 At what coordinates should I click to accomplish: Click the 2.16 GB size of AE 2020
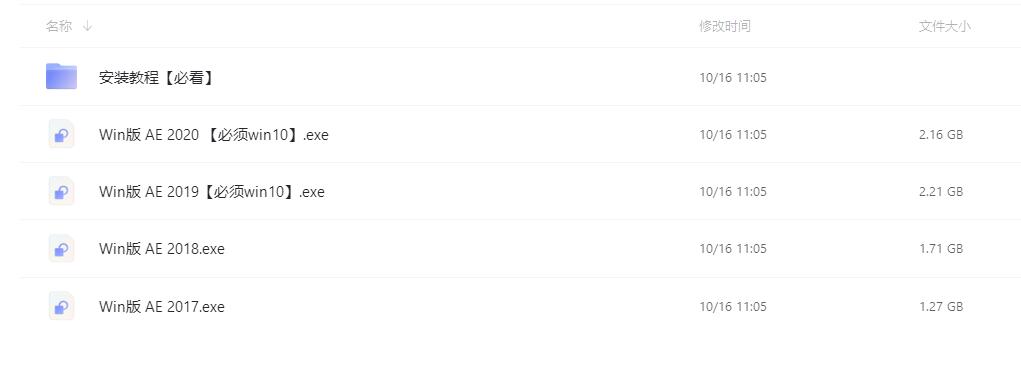[x=941, y=135]
